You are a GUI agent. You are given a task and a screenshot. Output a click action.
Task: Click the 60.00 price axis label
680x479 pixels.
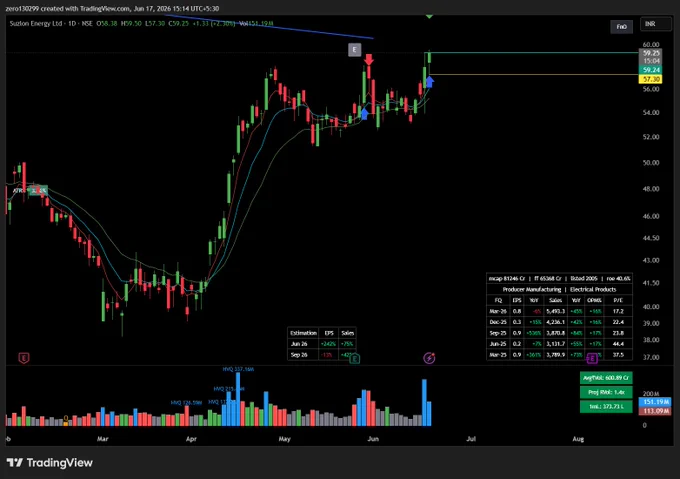click(651, 45)
